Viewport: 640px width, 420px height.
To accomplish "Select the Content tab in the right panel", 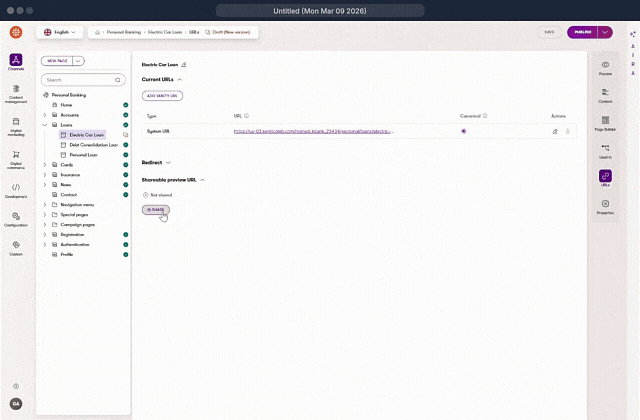I will (605, 95).
